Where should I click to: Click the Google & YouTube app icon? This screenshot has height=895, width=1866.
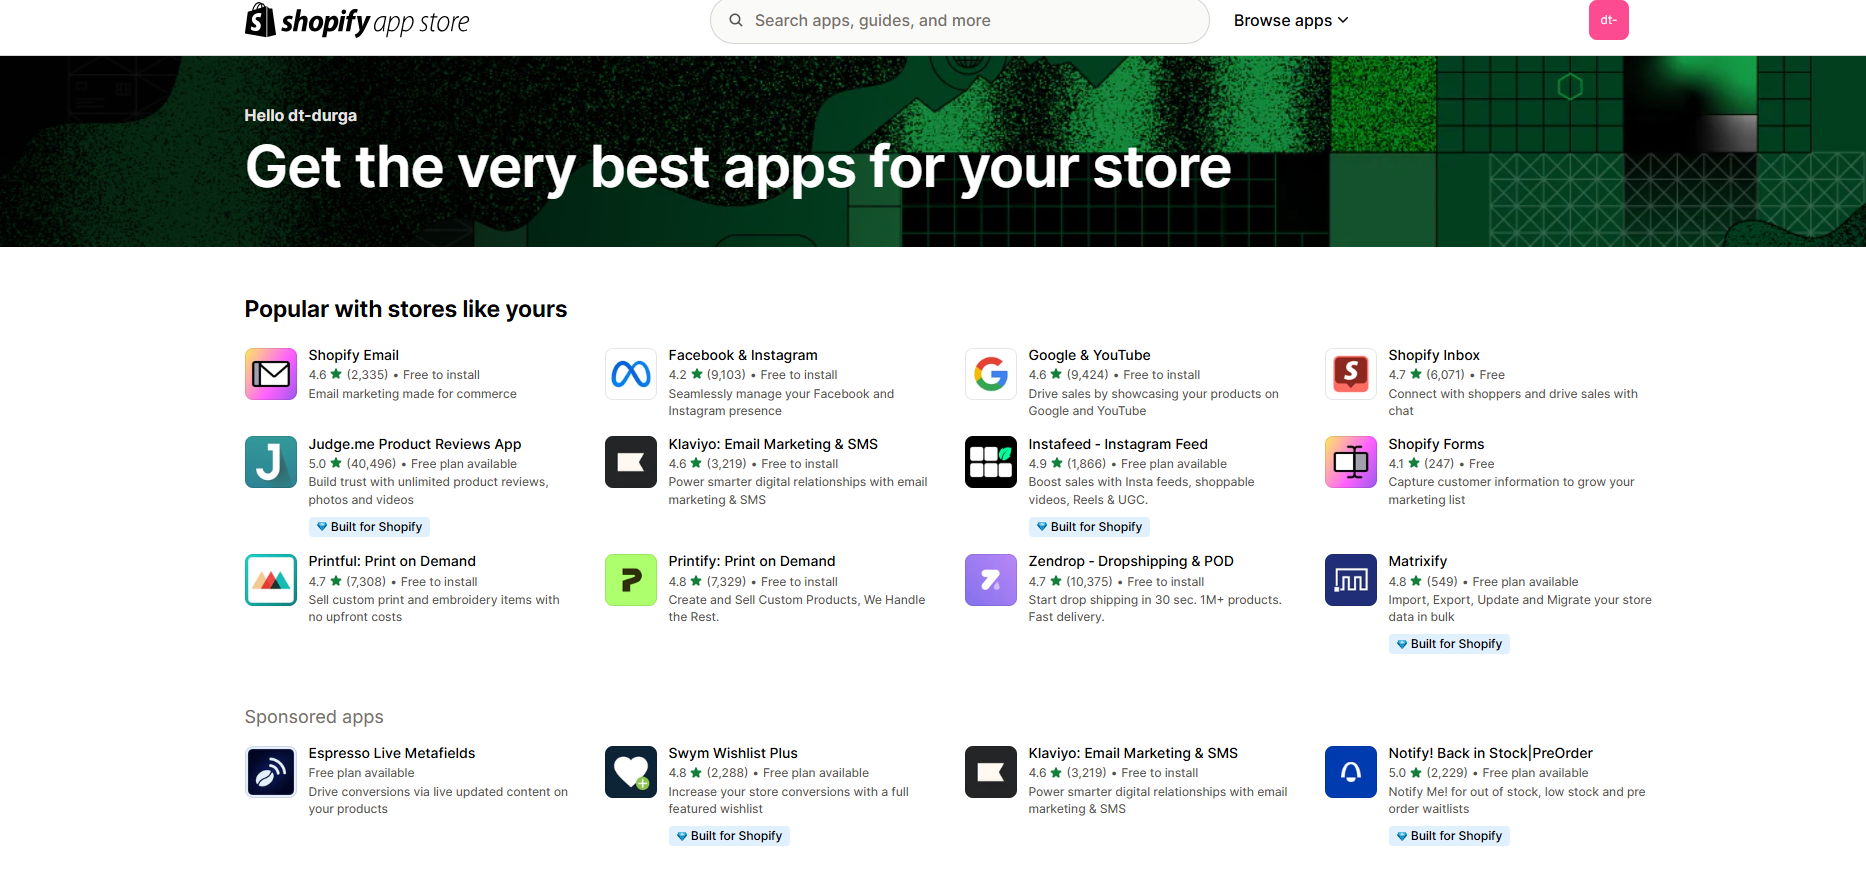pos(990,374)
